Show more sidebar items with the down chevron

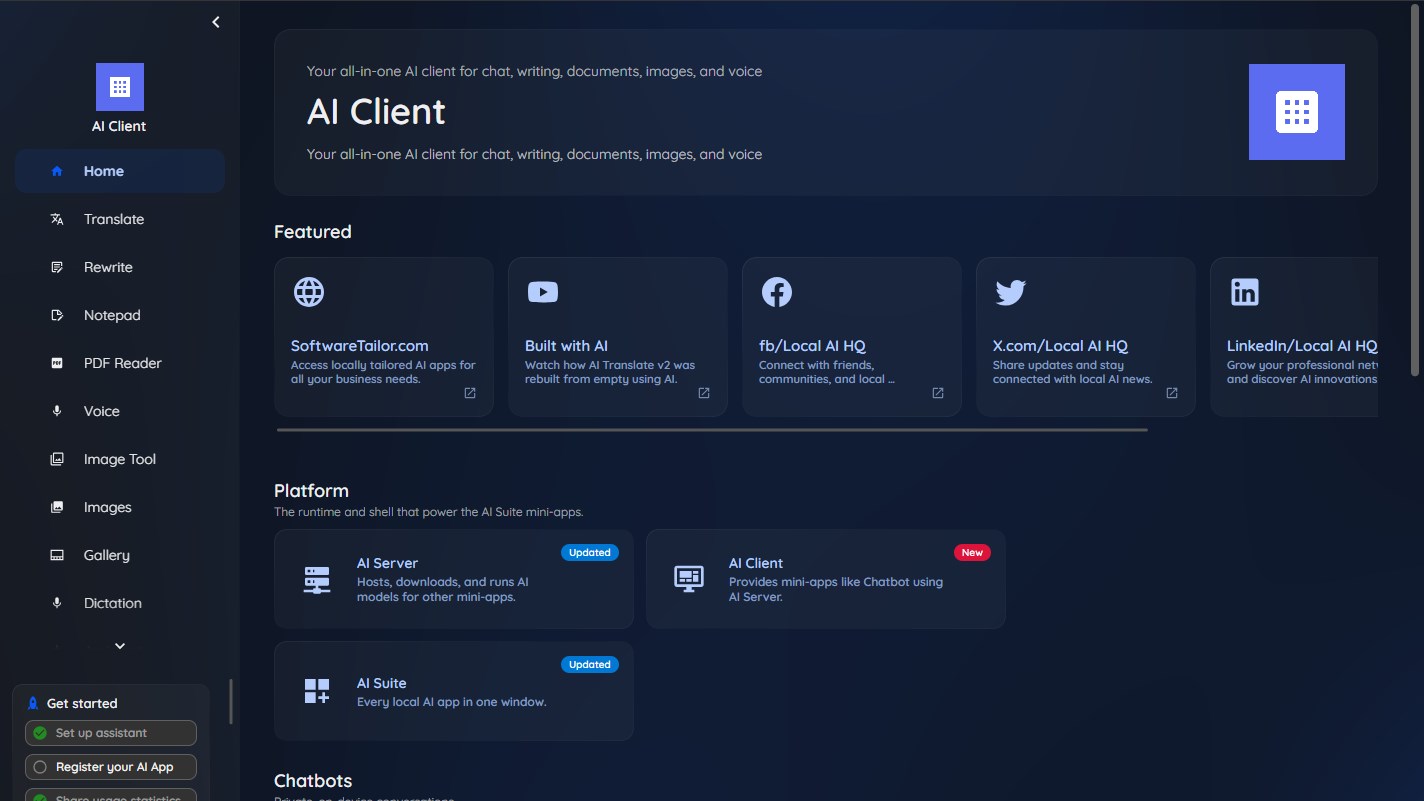click(x=120, y=646)
